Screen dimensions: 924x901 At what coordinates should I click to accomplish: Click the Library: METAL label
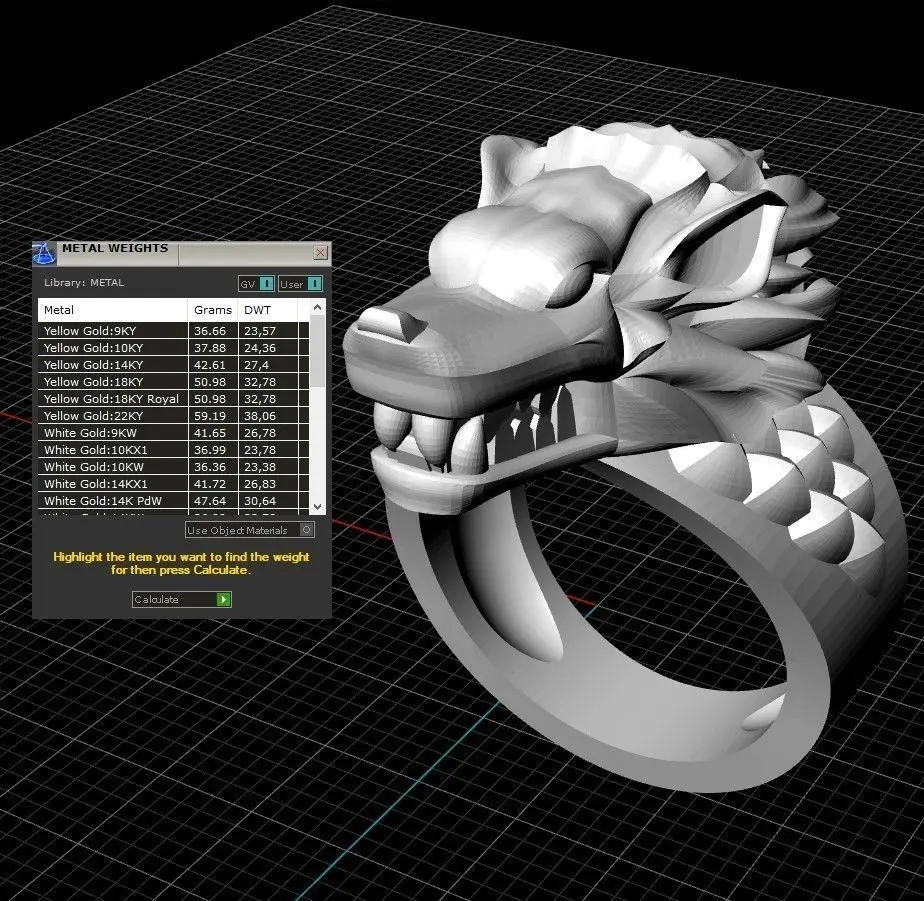(84, 283)
